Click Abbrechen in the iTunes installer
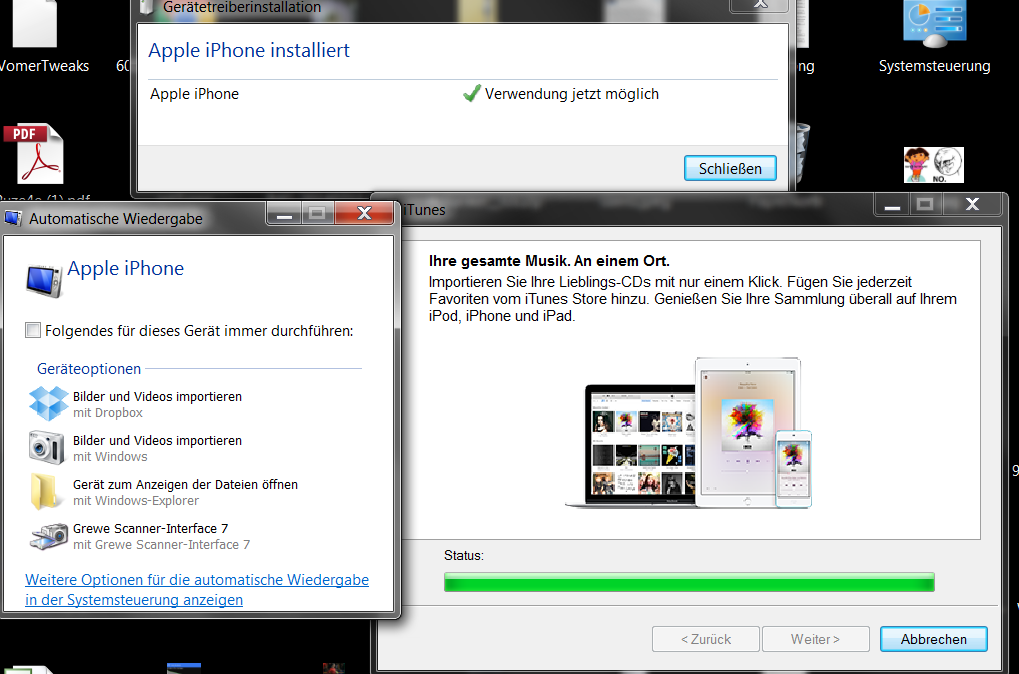1019x674 pixels. coord(933,639)
